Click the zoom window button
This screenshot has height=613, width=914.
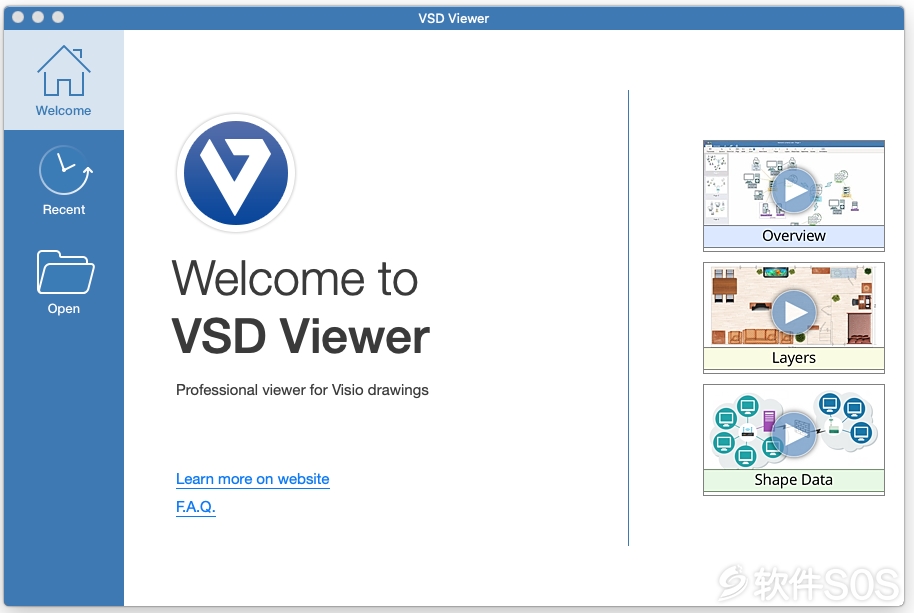point(58,17)
